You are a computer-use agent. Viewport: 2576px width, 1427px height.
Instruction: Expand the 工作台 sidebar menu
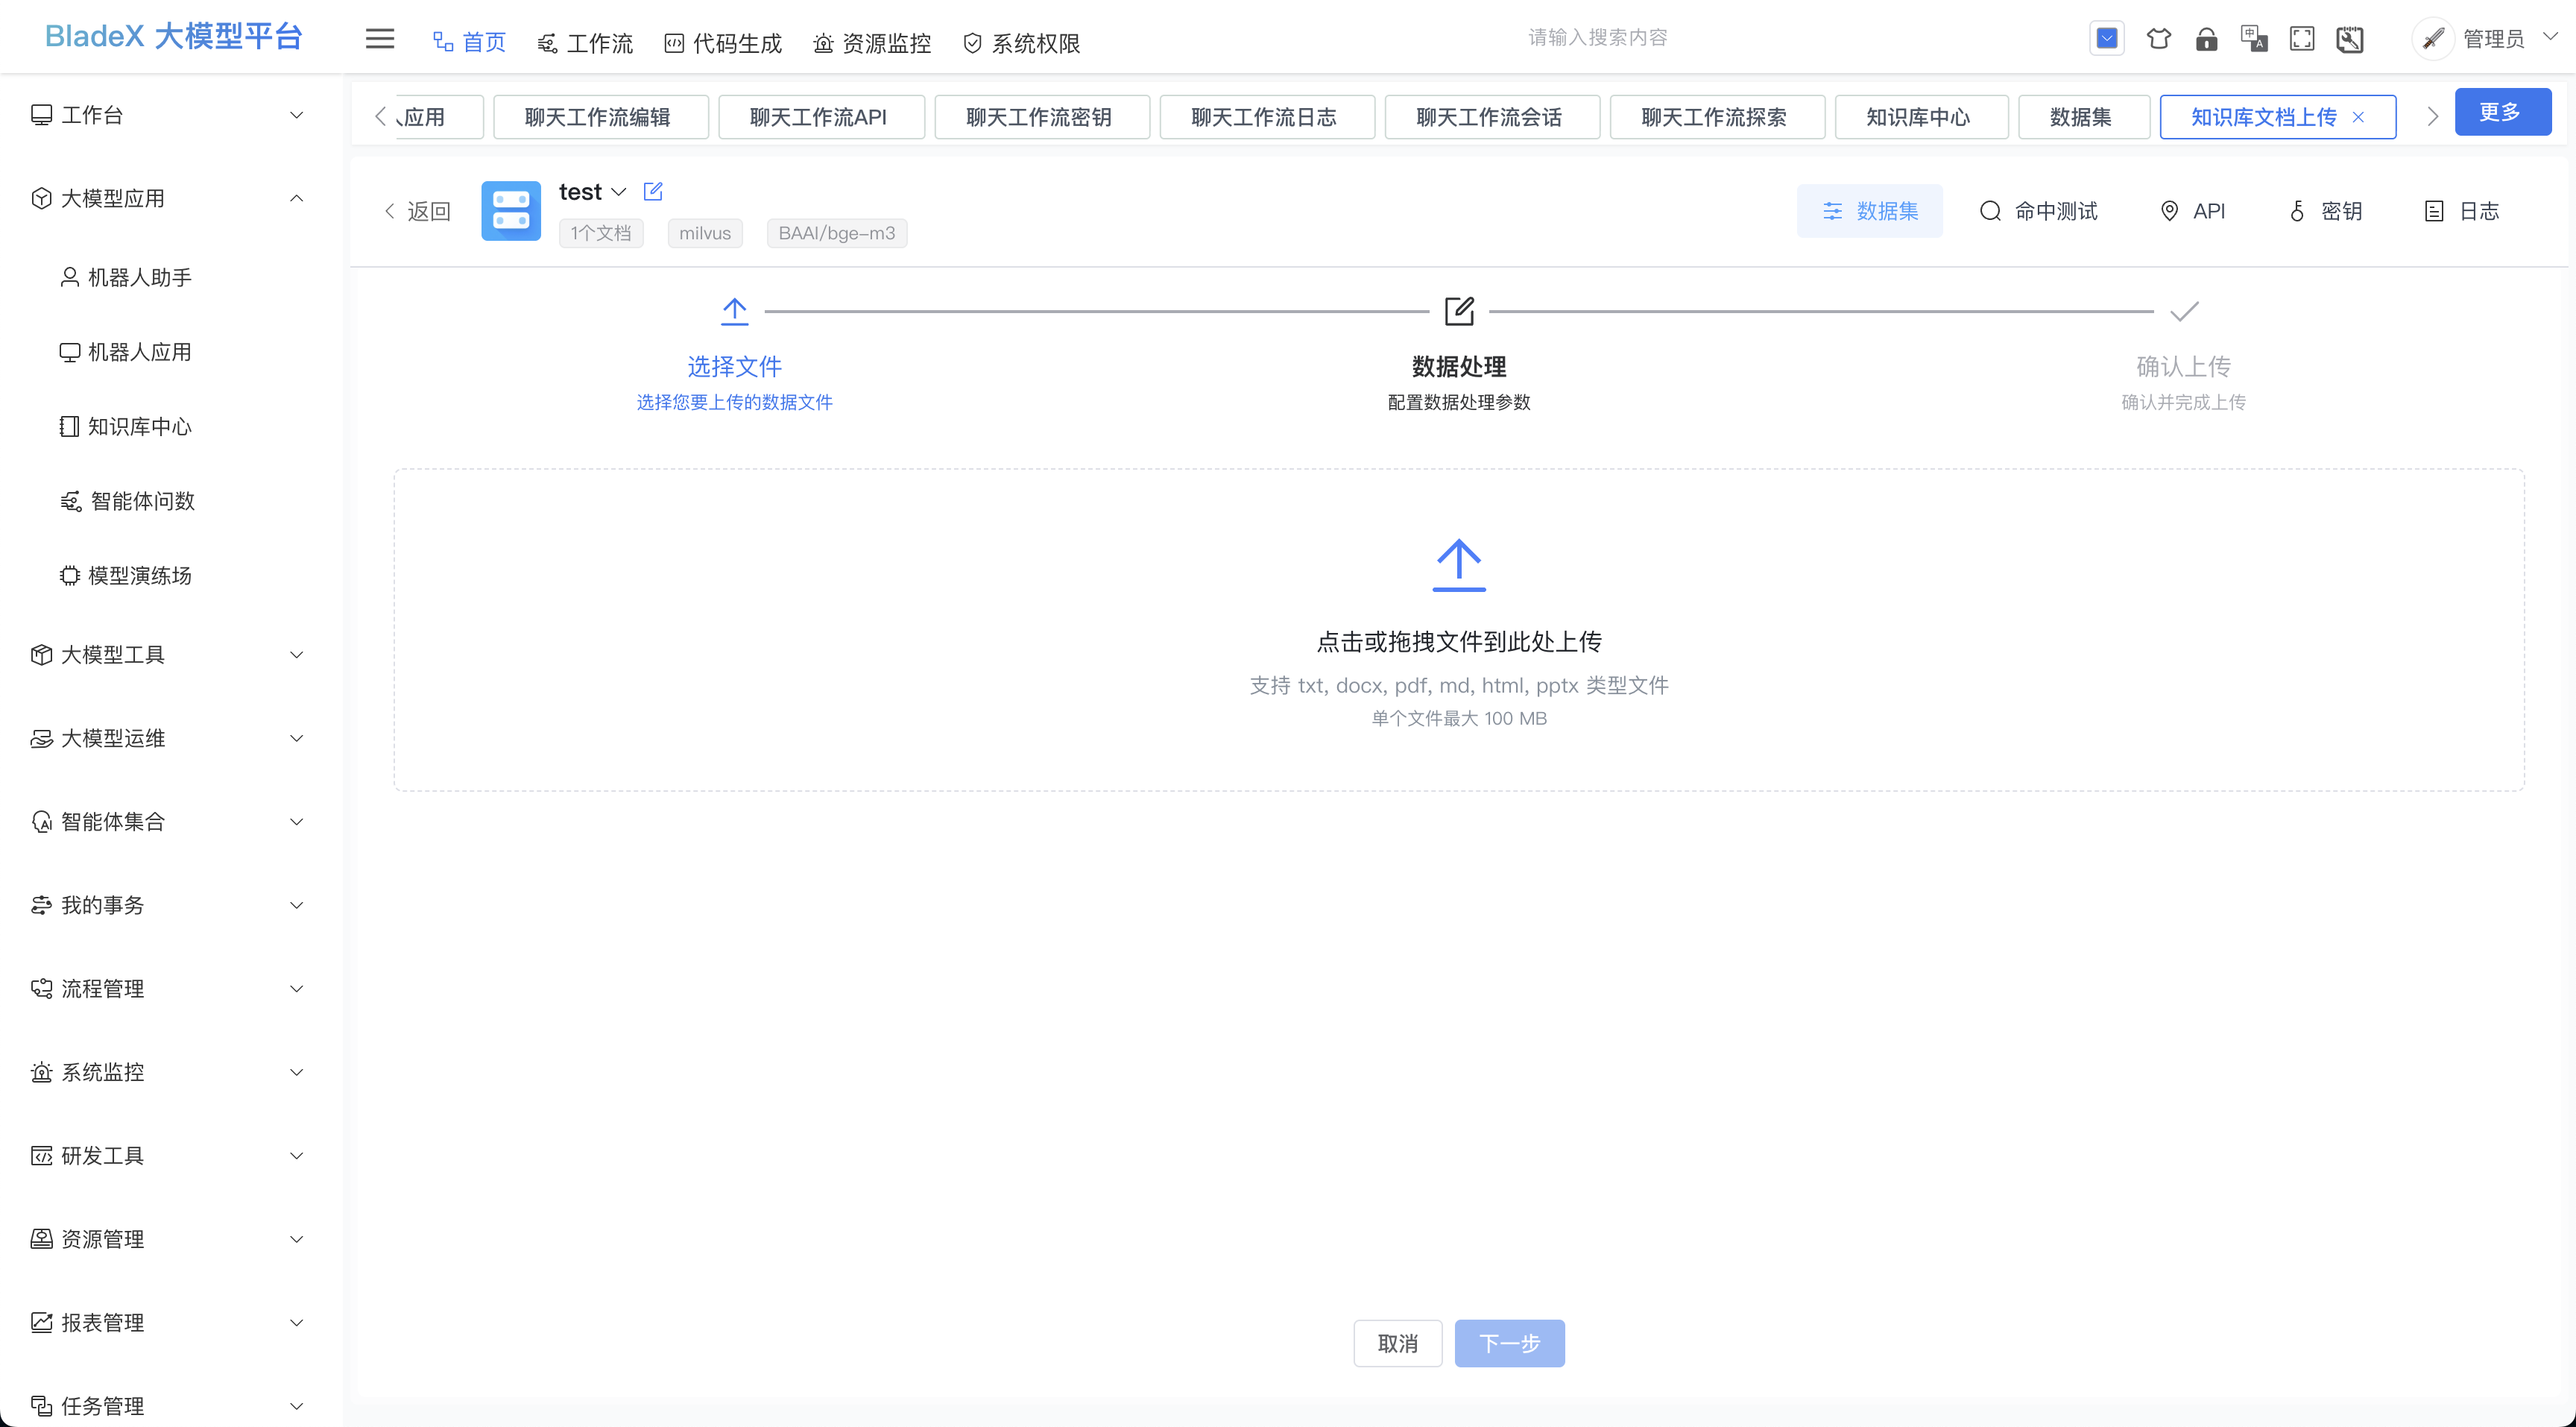coord(168,115)
